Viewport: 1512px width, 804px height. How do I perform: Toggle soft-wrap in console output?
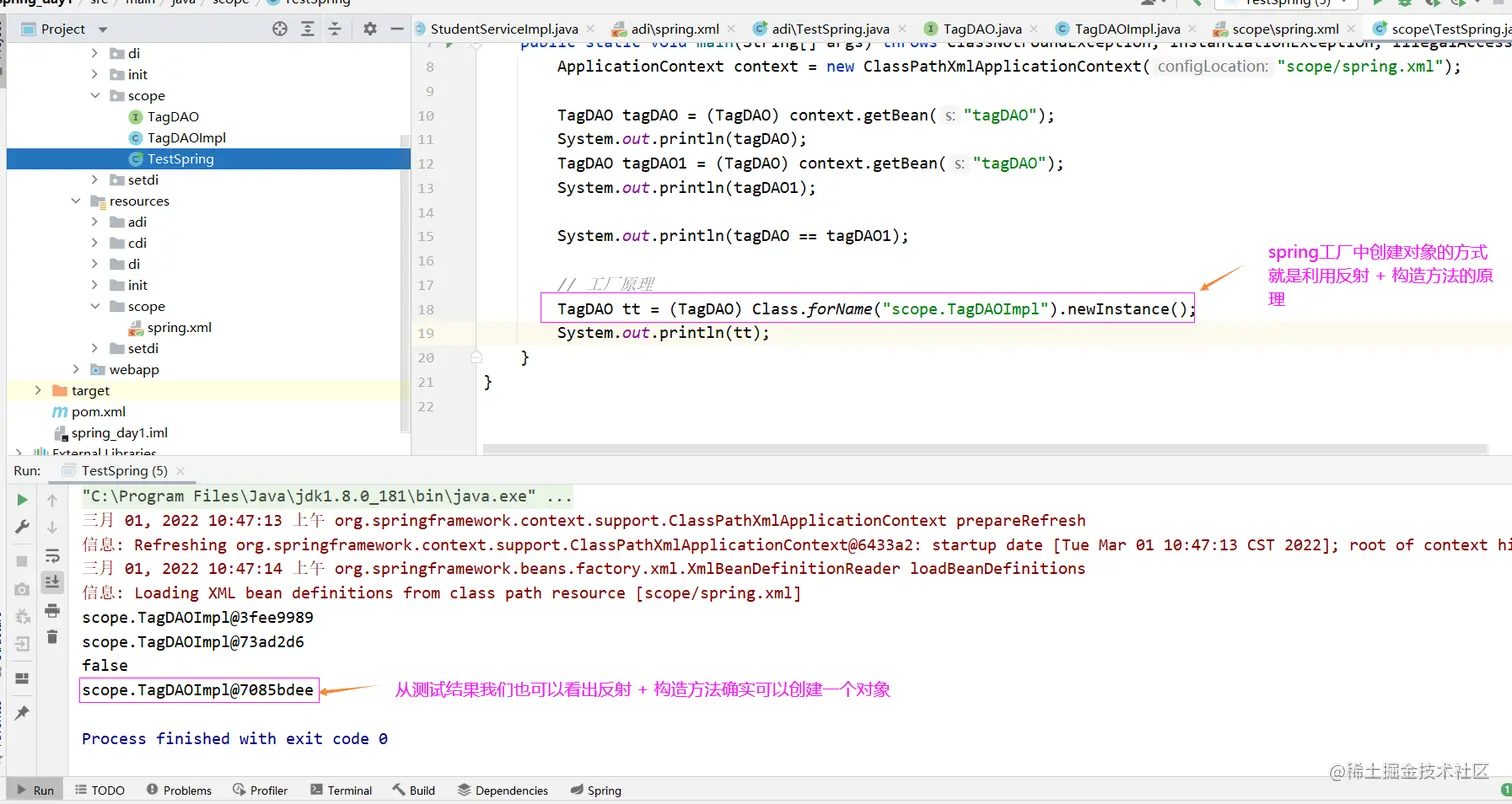point(52,555)
